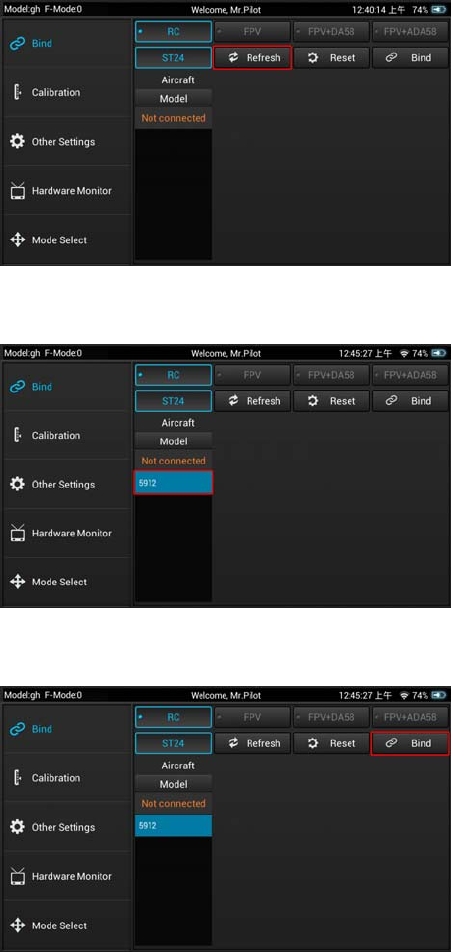
Task: Click the chain-link Bind icon in bottom screenshot sidebar
Action: tap(18, 729)
